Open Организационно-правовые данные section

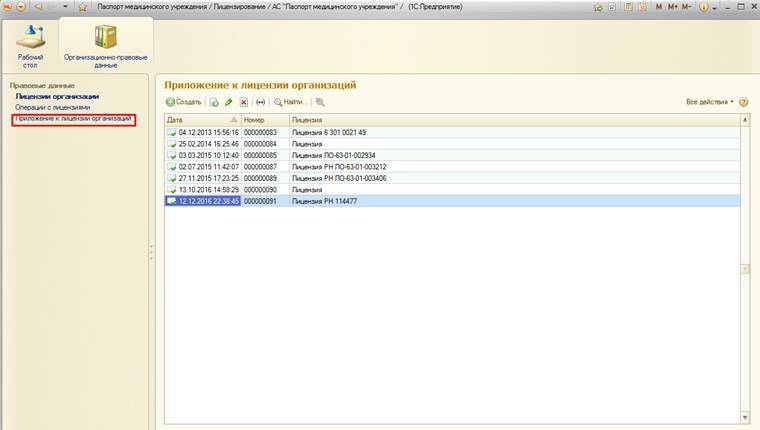pos(105,45)
